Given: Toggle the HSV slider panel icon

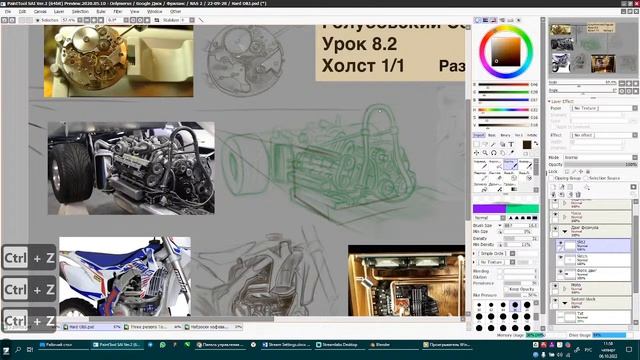Looking at the screenshot, I should [494, 20].
